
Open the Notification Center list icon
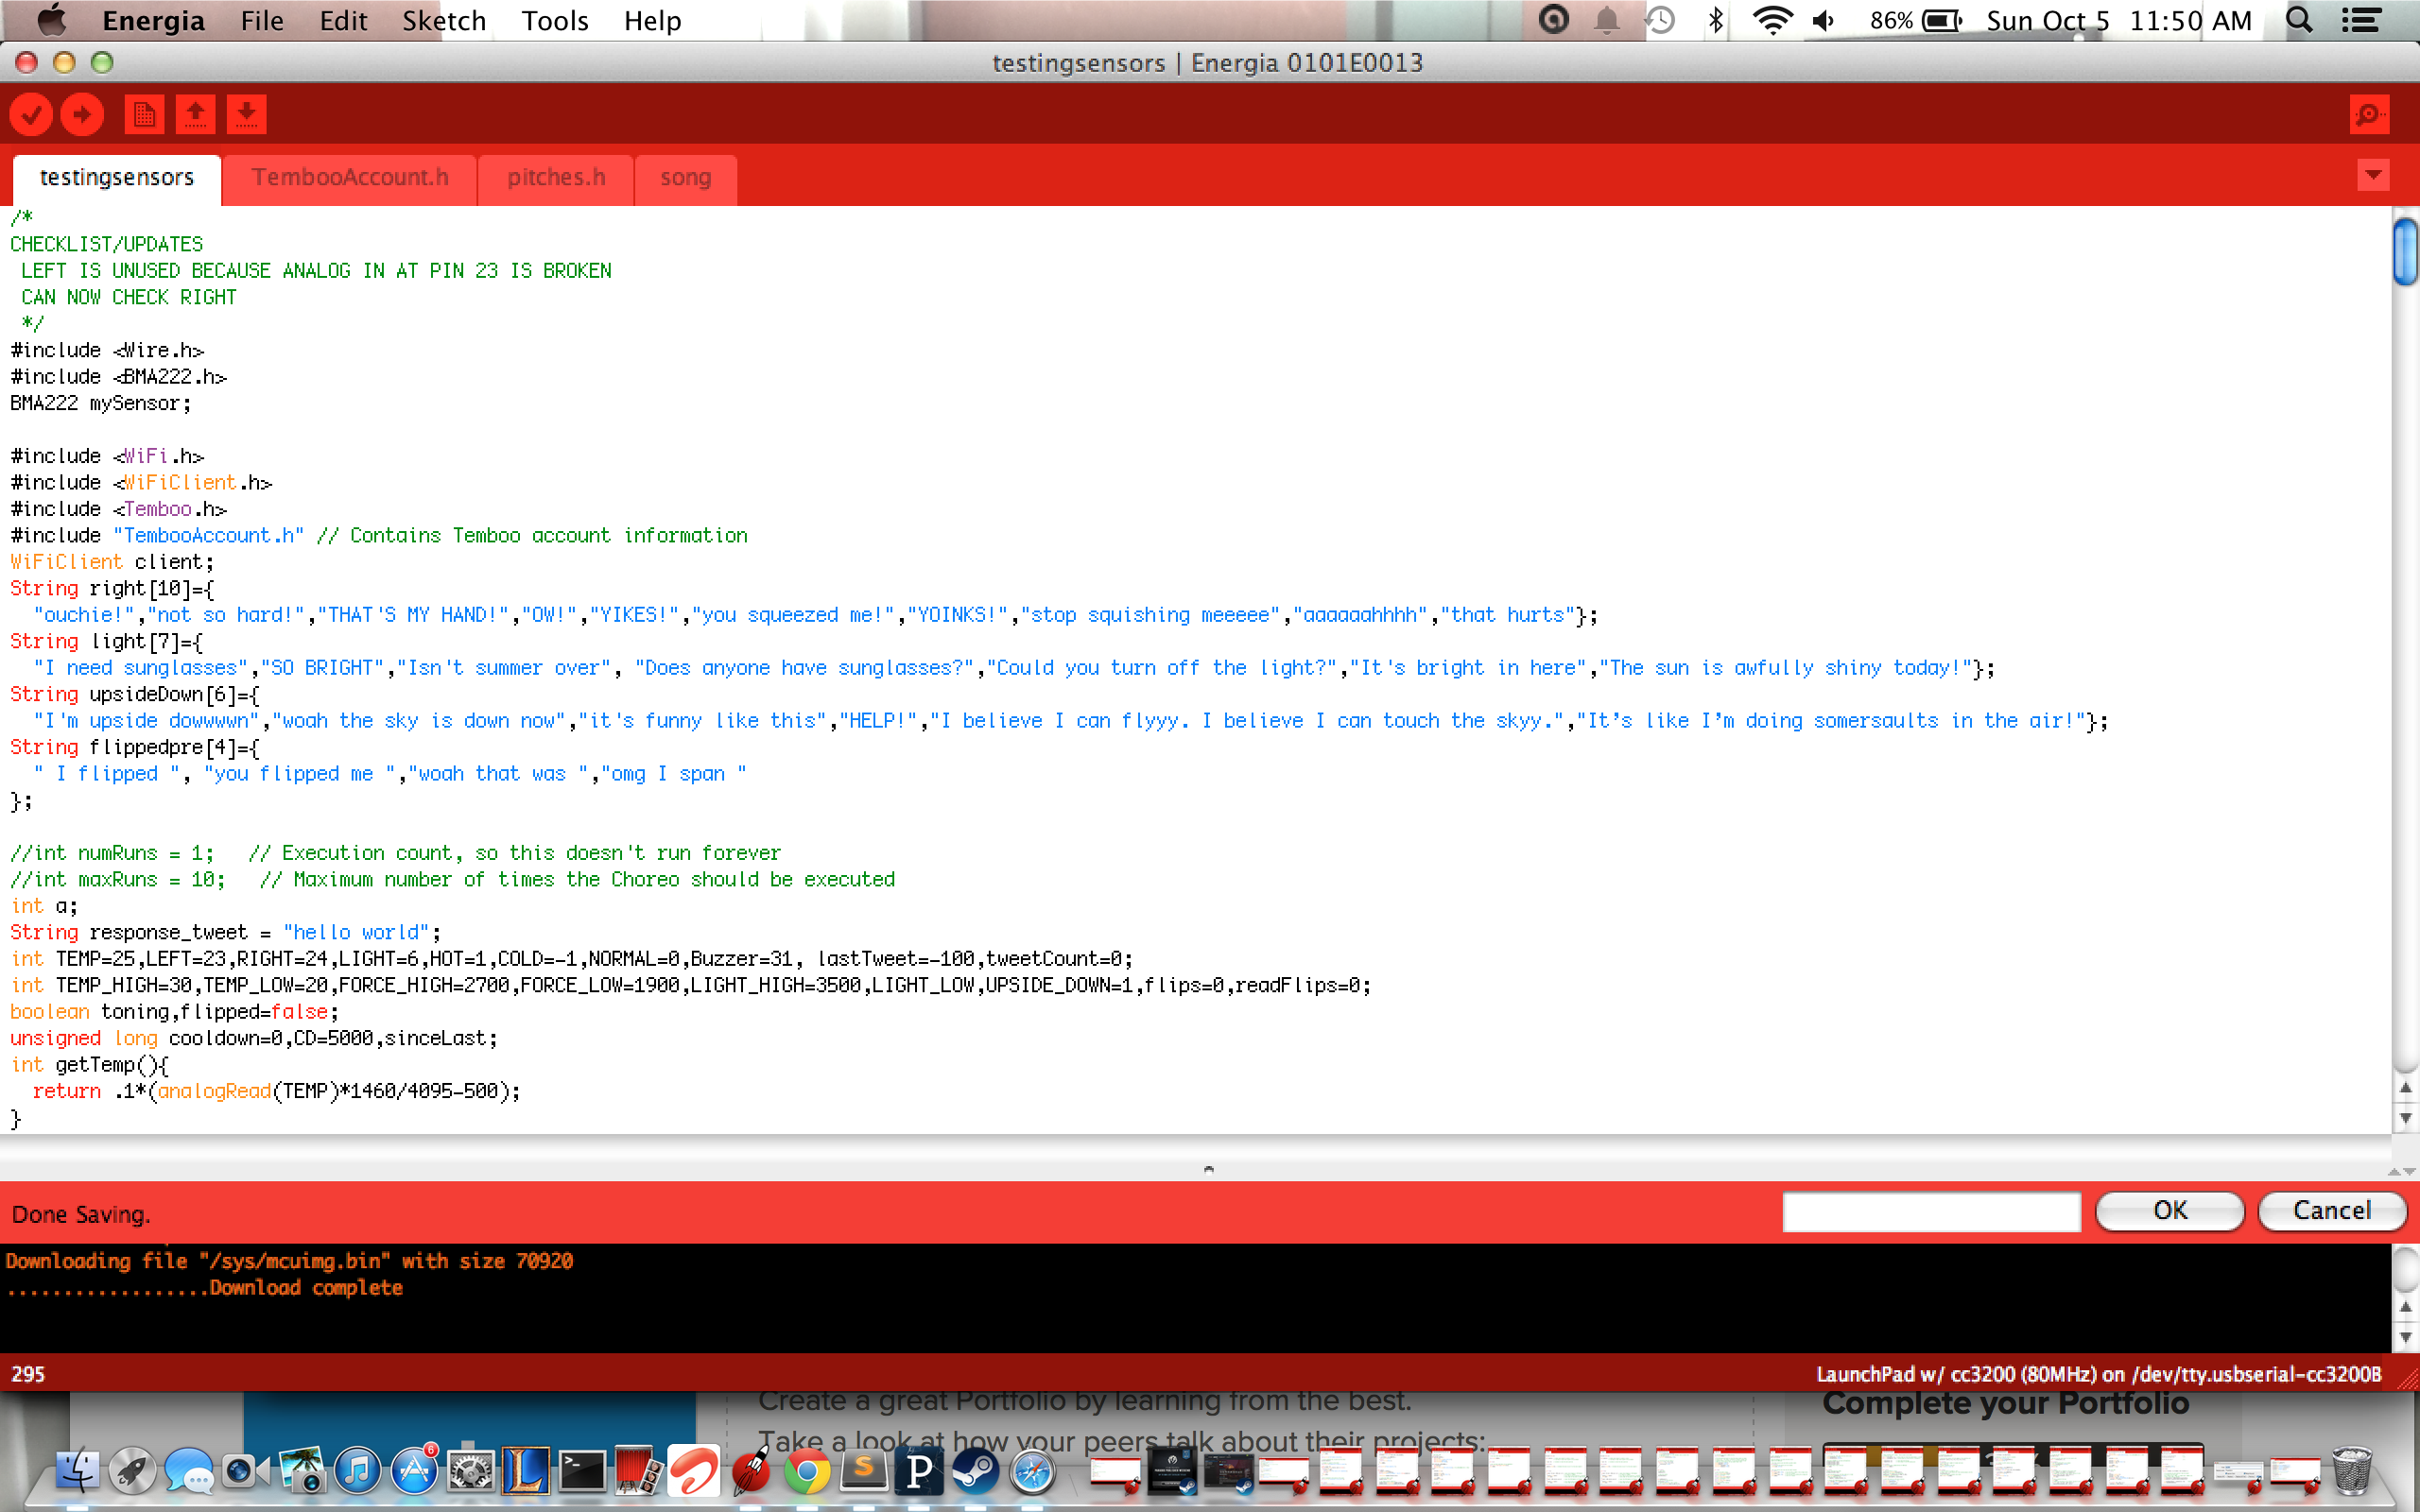(2362, 20)
